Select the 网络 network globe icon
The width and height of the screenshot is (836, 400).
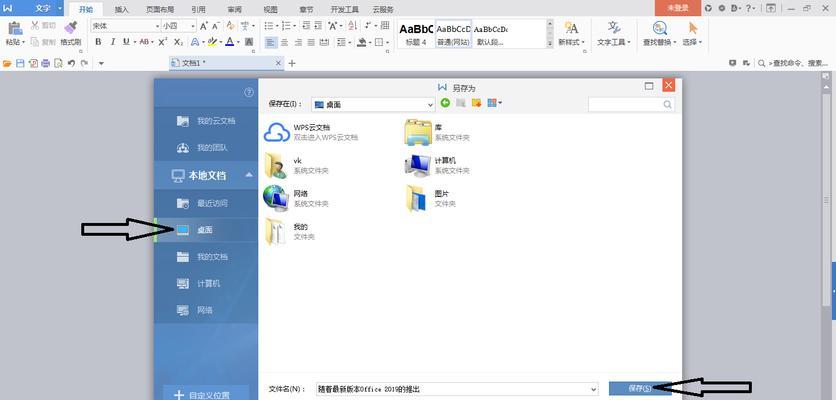click(x=275, y=197)
